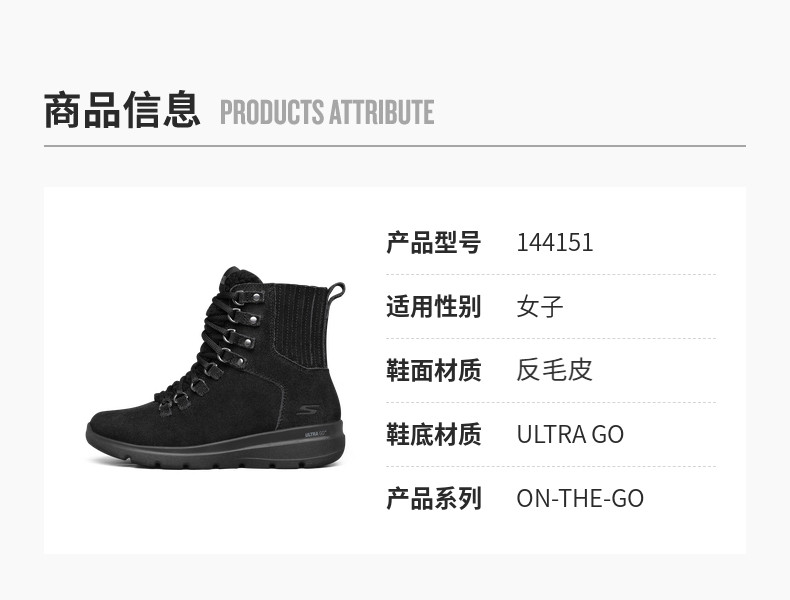Select the model number 144151
Image resolution: width=790 pixels, height=600 pixels.
pyautogui.click(x=555, y=243)
